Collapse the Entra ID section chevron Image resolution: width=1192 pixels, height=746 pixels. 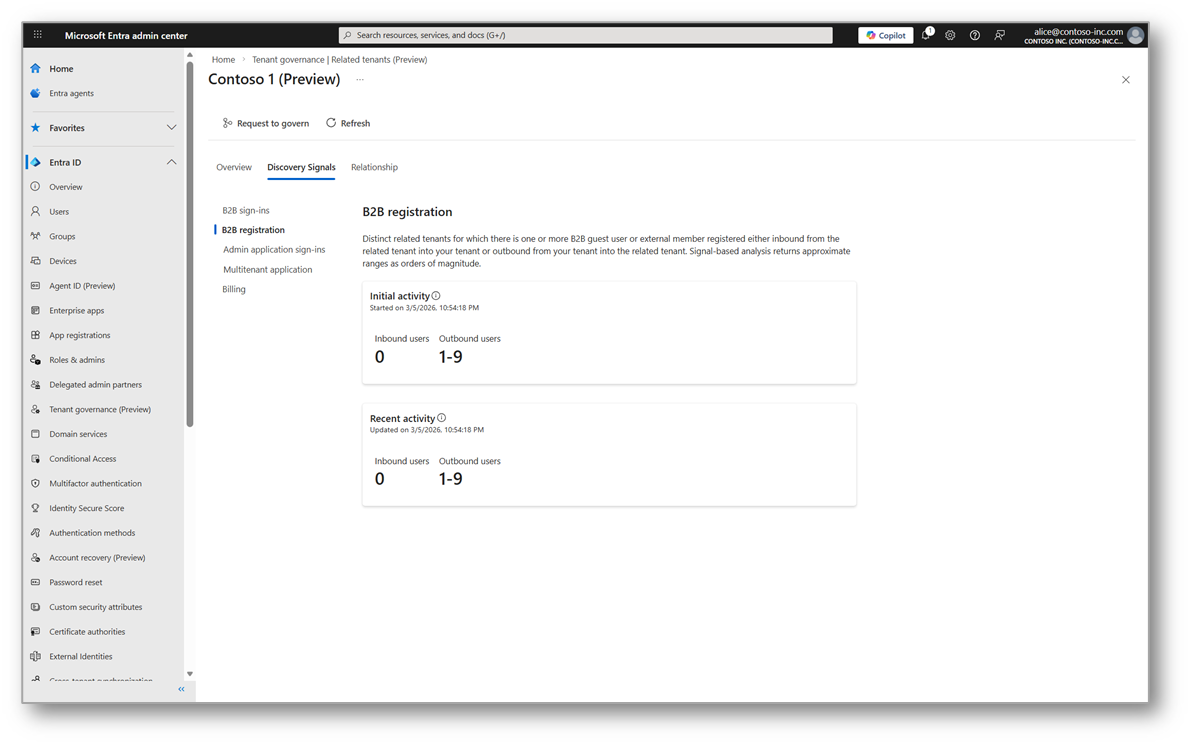pos(171,162)
